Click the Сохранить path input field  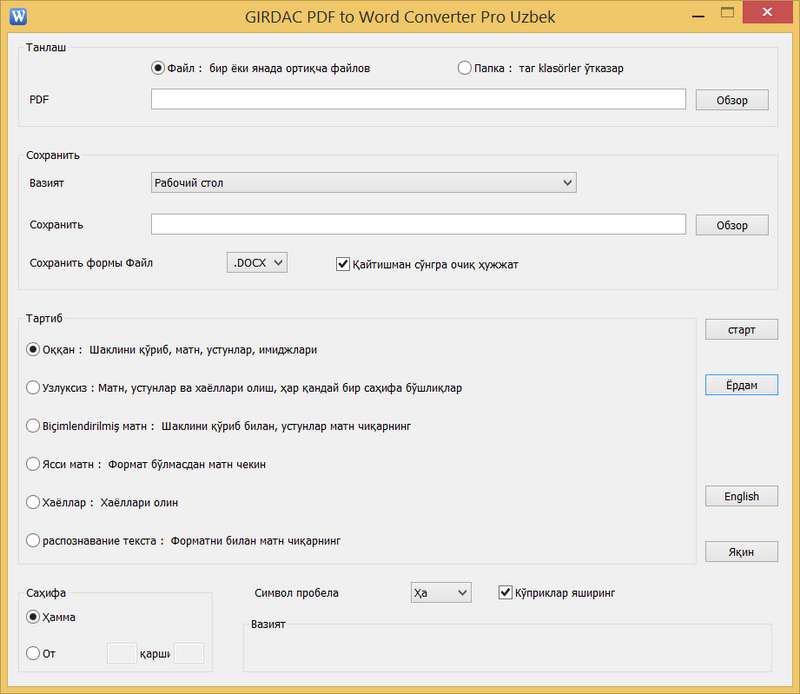[418, 224]
